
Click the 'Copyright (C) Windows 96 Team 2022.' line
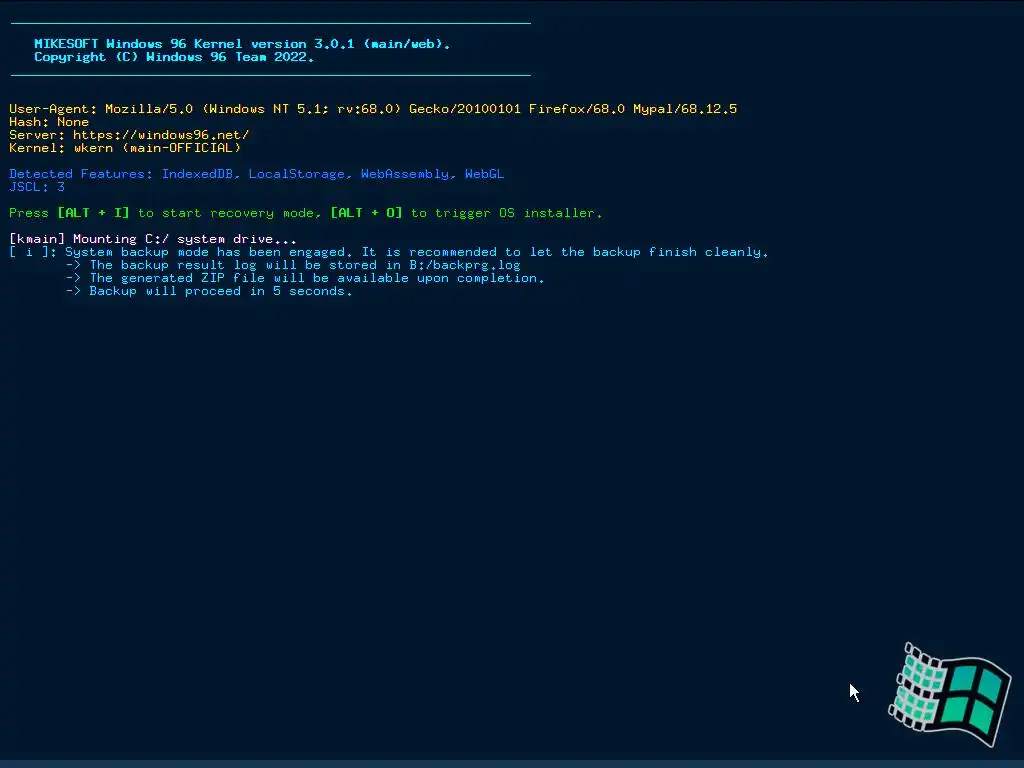click(174, 57)
